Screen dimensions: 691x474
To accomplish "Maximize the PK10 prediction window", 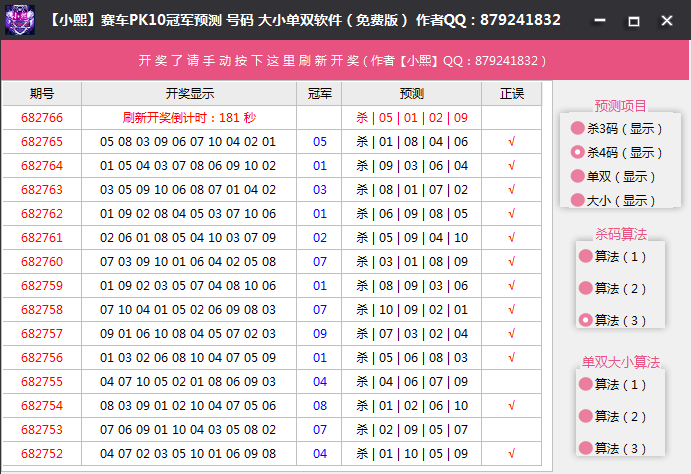I will click(634, 20).
